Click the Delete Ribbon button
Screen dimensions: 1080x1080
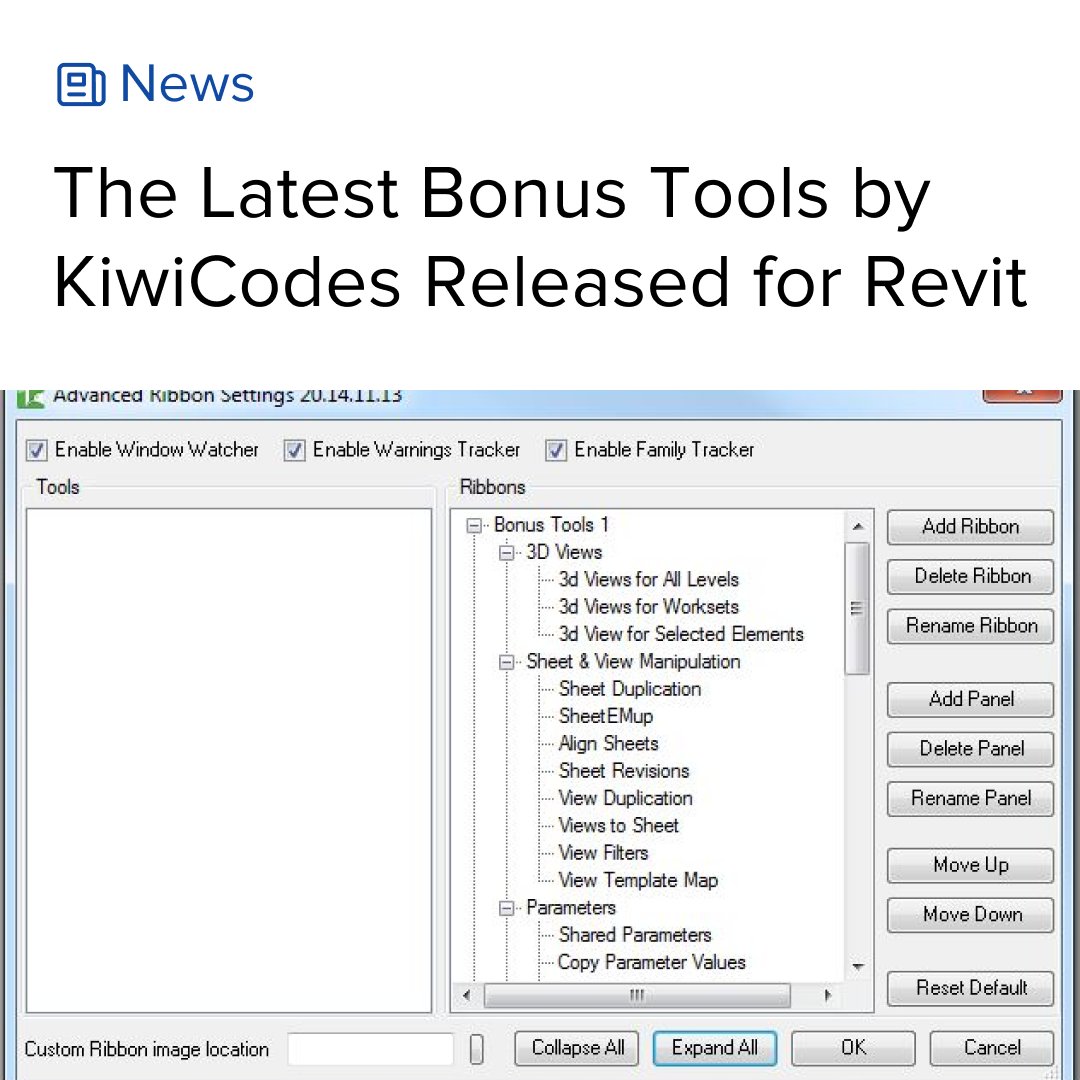pyautogui.click(x=970, y=577)
